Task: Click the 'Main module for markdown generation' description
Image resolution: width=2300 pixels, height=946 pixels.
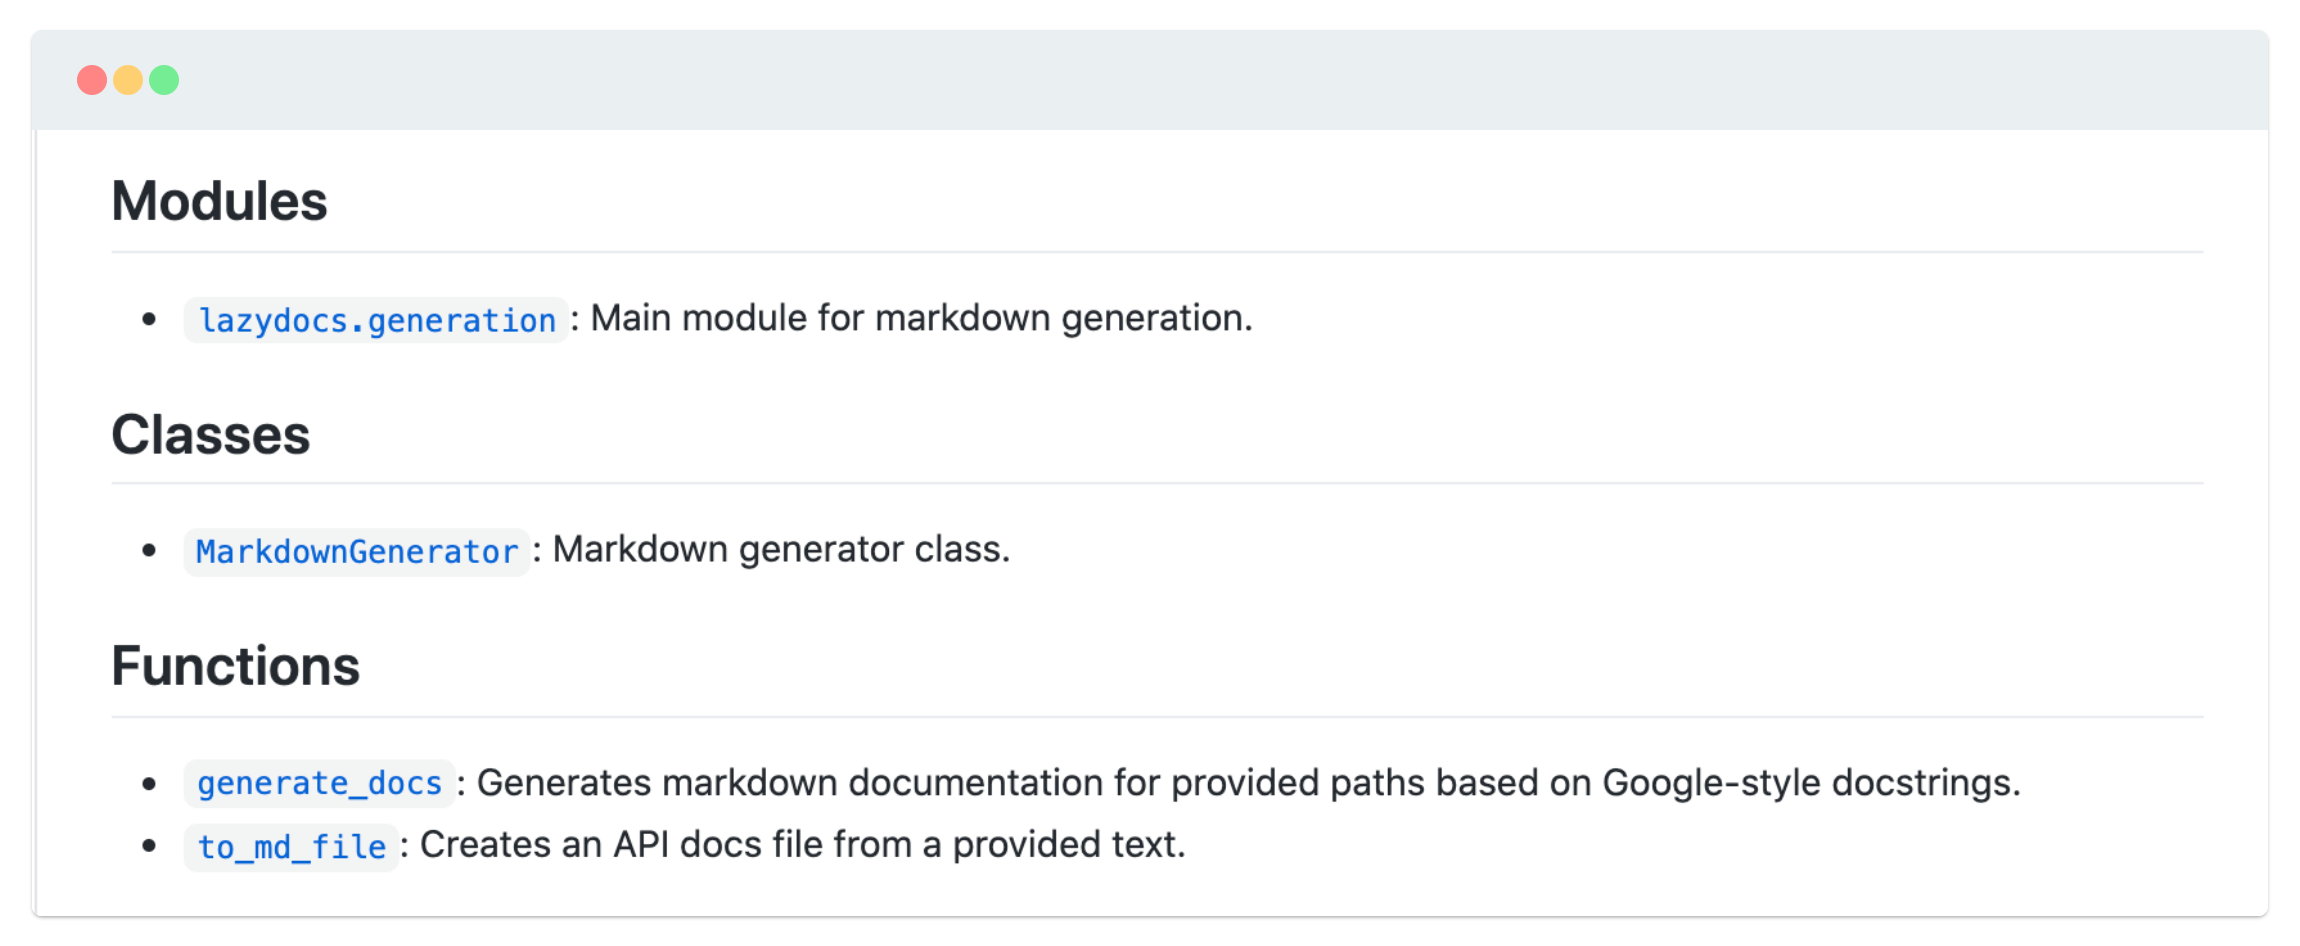Action: click(x=920, y=318)
